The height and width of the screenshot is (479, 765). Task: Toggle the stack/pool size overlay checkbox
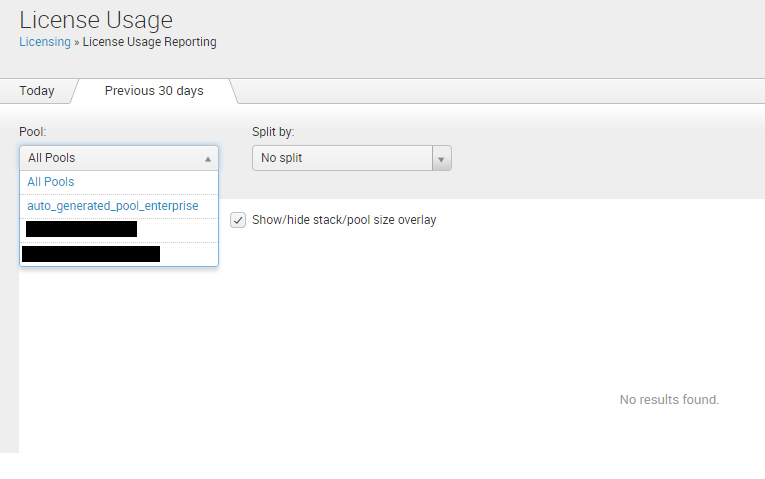238,220
